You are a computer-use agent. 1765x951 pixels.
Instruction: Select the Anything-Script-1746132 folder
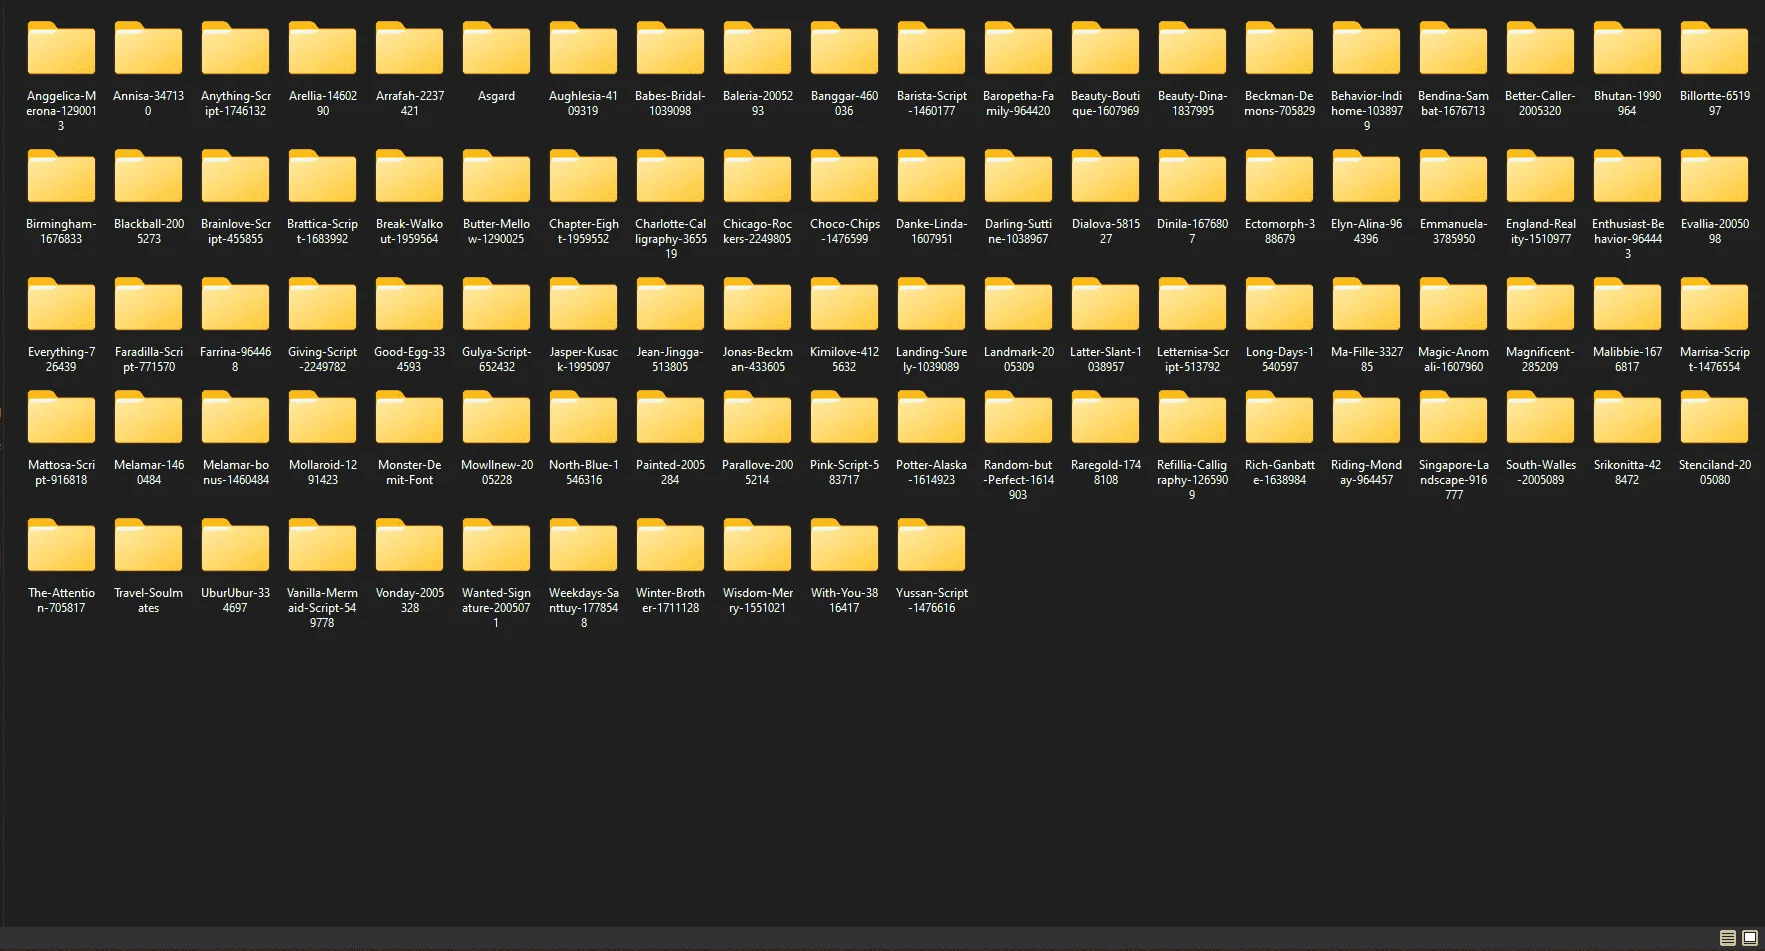[x=235, y=69]
